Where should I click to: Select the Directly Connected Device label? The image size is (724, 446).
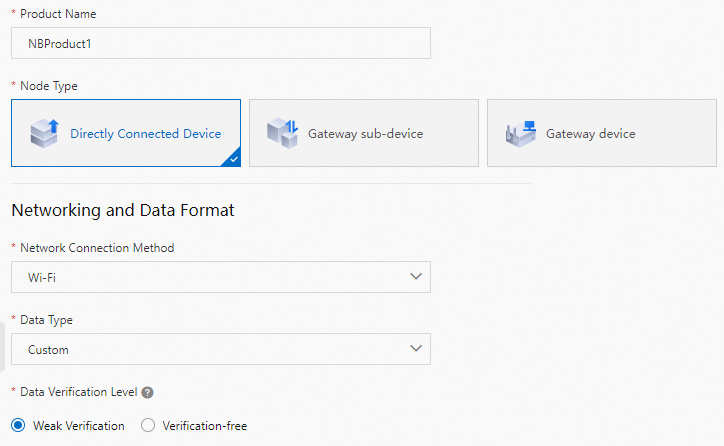point(145,134)
